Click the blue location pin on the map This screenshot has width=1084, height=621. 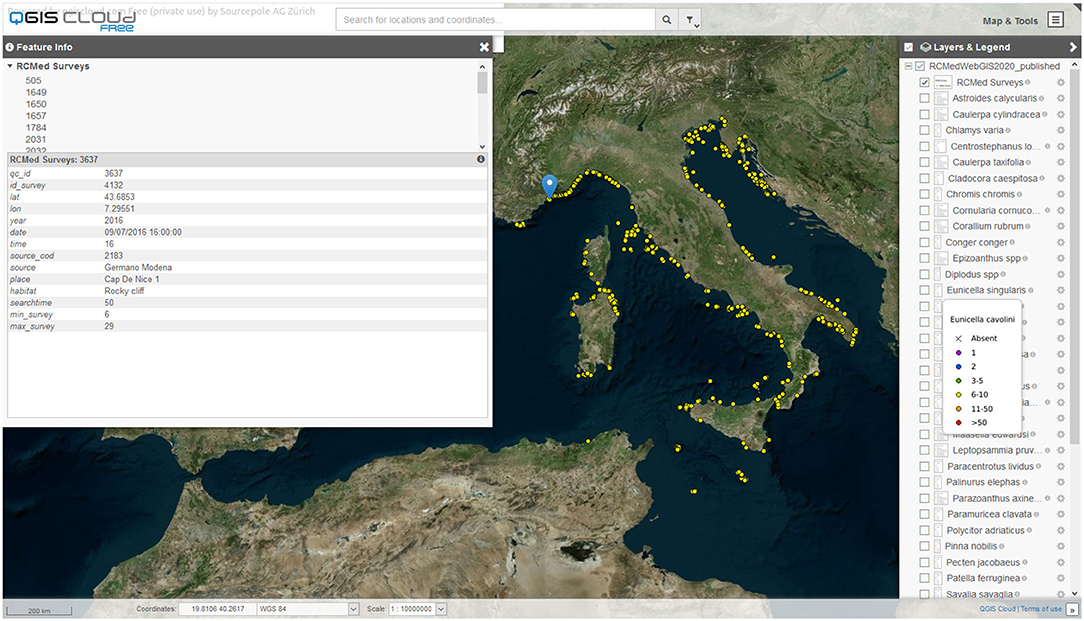(x=550, y=187)
